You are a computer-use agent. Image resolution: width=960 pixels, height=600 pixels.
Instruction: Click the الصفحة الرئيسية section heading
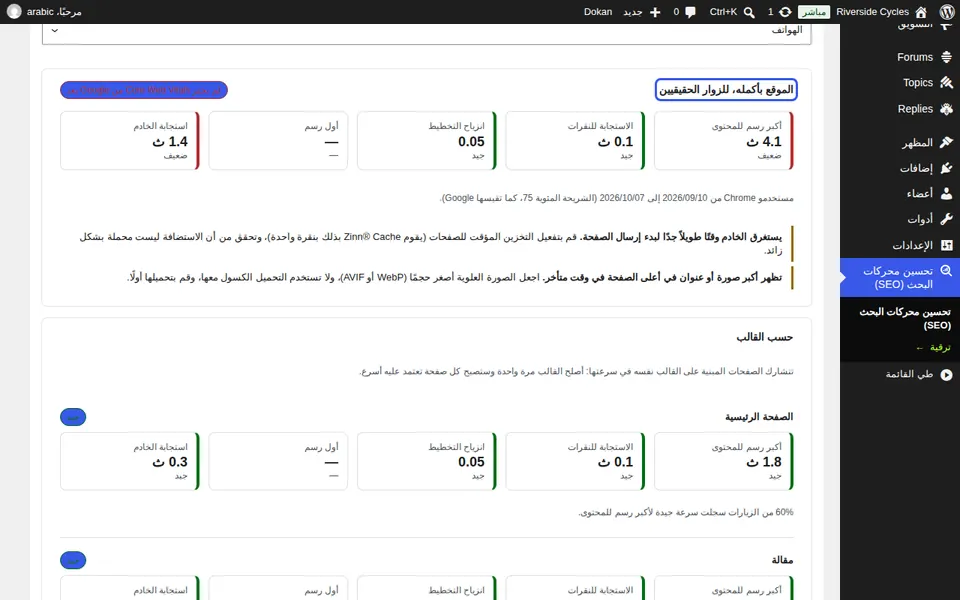coord(759,417)
